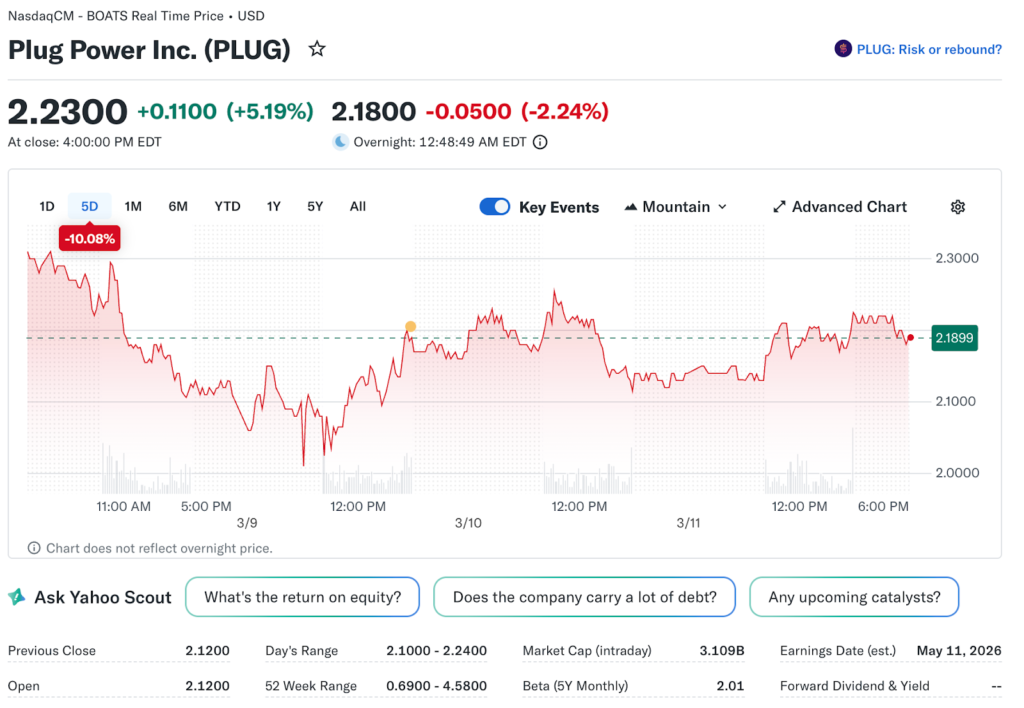Click the star icon to follow PLUG
The height and width of the screenshot is (708, 1024).
tap(317, 49)
